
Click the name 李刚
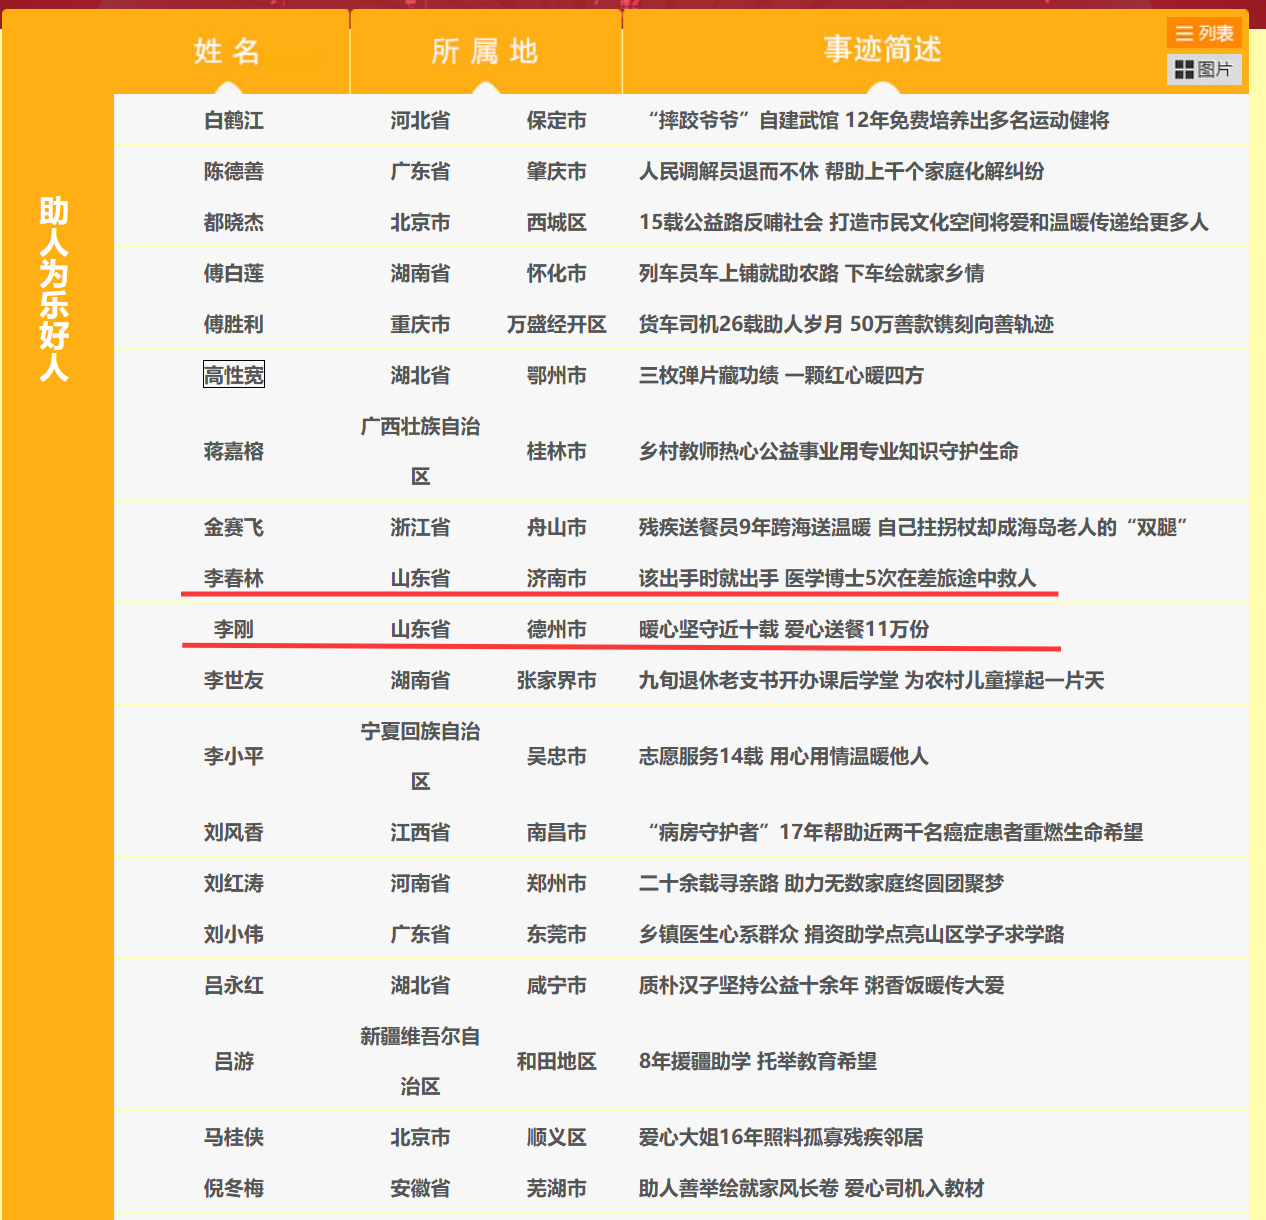(x=234, y=629)
